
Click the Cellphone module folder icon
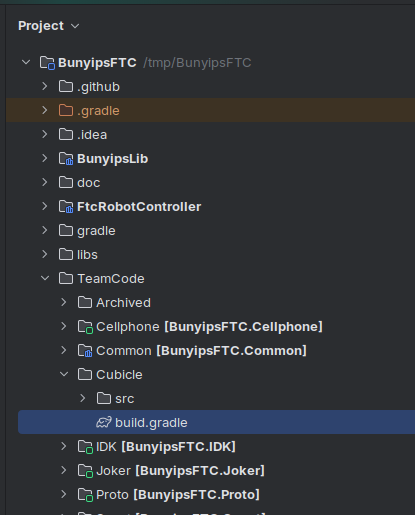tap(85, 327)
